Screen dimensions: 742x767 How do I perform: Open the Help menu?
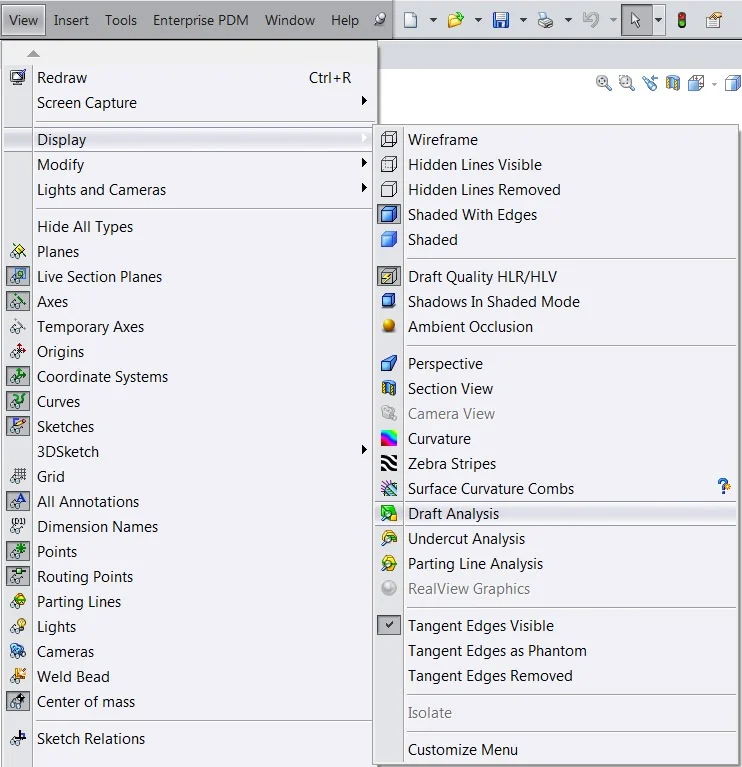pos(345,20)
